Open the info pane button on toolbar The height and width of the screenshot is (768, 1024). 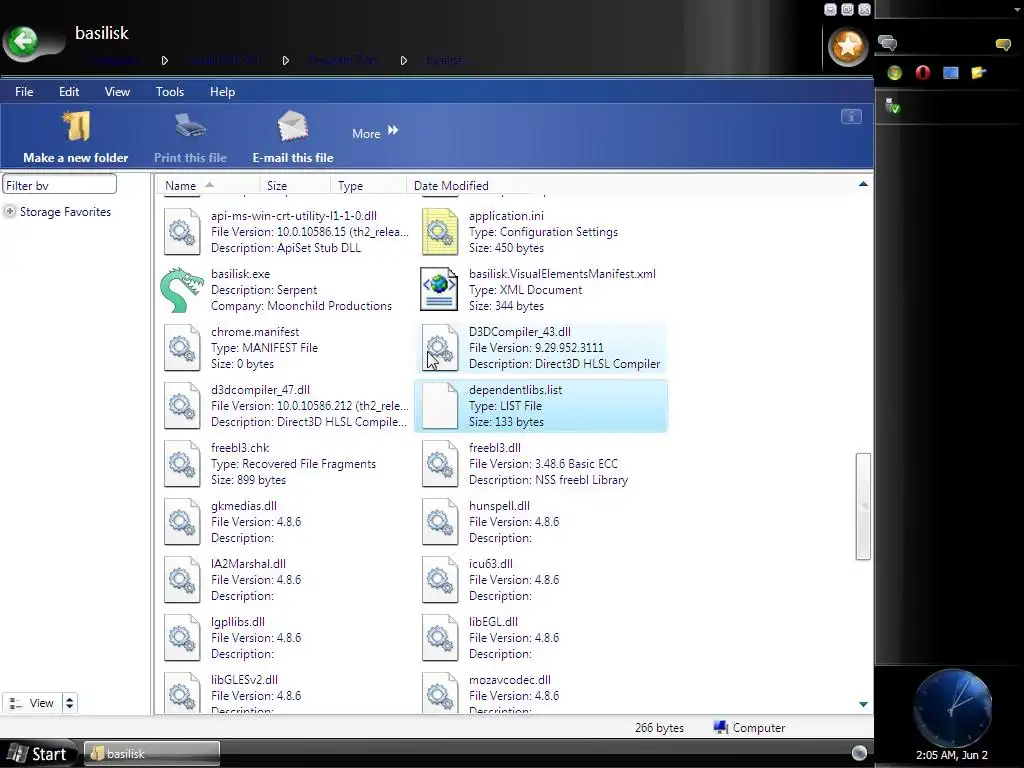click(851, 117)
